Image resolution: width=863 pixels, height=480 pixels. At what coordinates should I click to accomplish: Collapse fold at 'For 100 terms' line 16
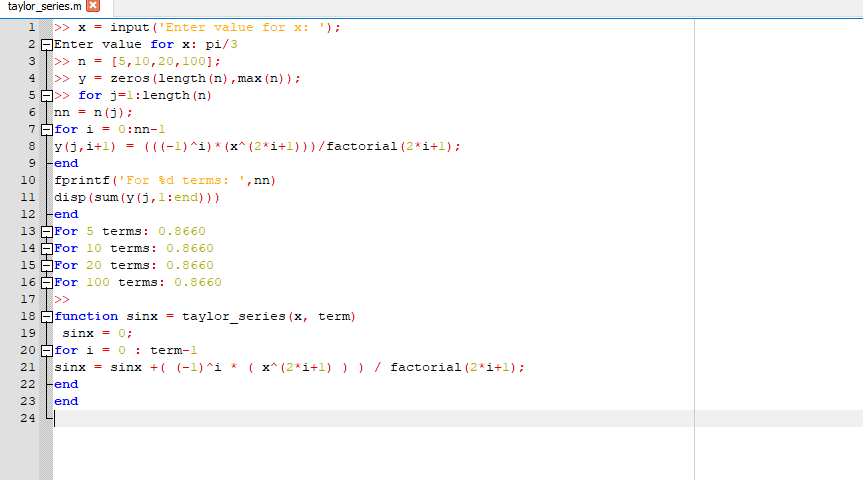click(47, 283)
